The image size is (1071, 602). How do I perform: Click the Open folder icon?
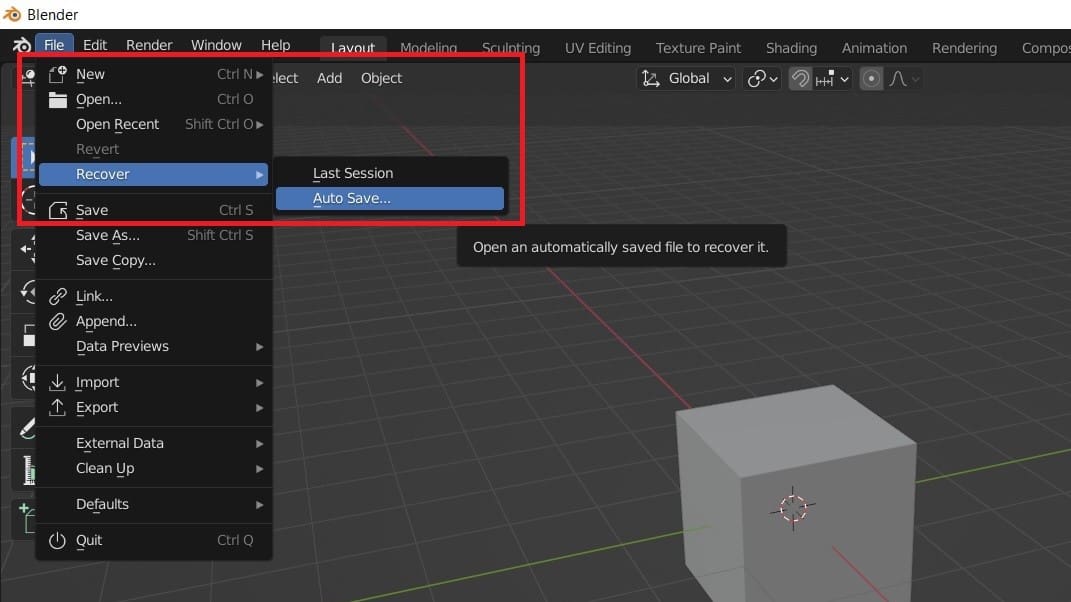tap(57, 100)
